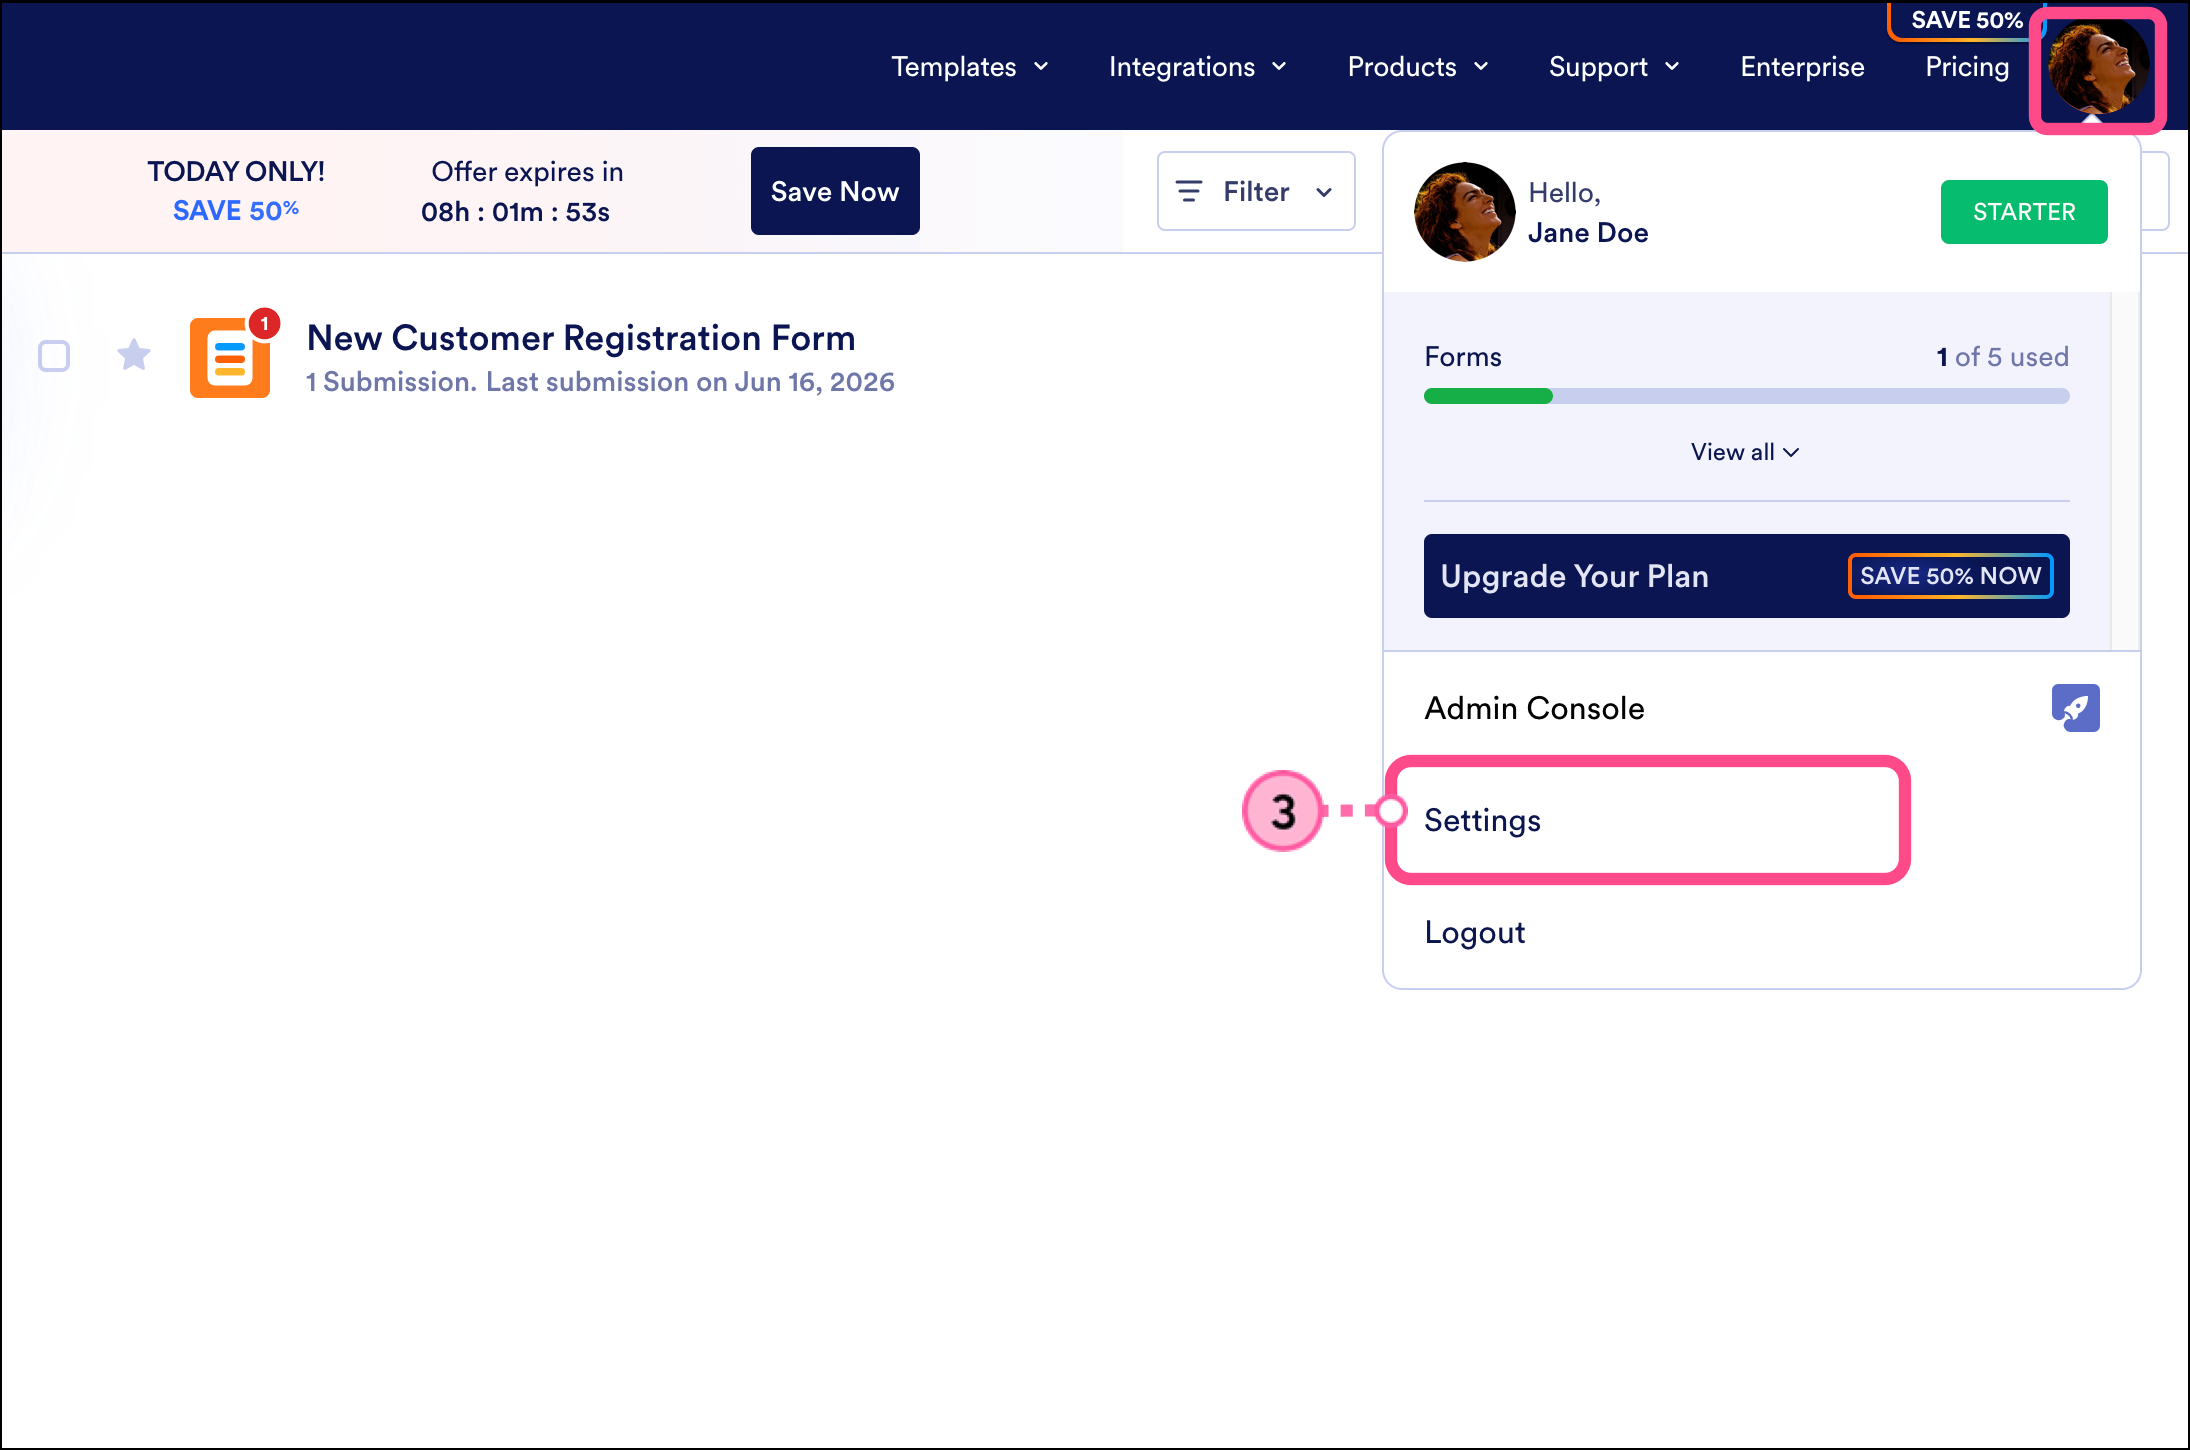This screenshot has width=2190, height=1450.
Task: Click the Forms usage progress bar
Action: pyautogui.click(x=1746, y=396)
